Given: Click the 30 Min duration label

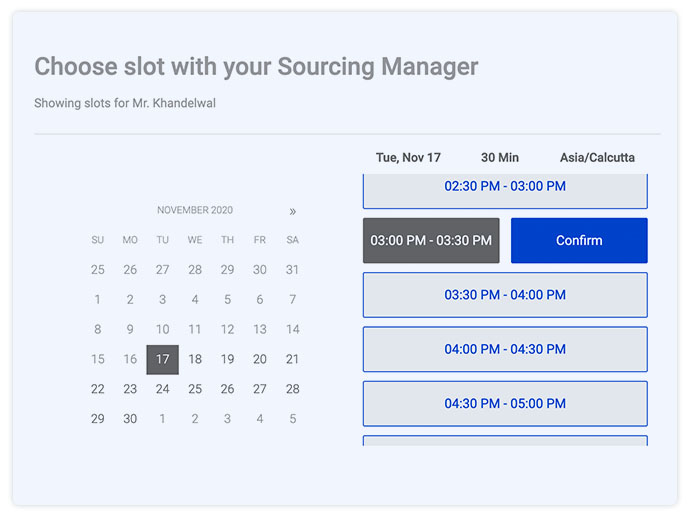Looking at the screenshot, I should pos(500,157).
